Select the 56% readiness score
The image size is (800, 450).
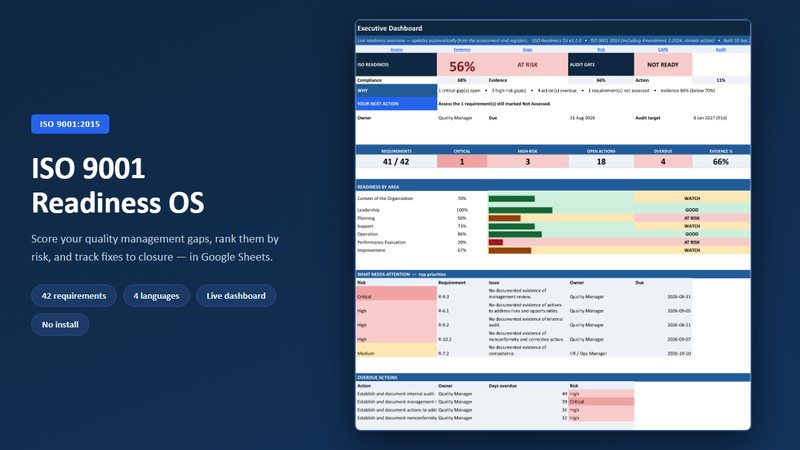462,66
